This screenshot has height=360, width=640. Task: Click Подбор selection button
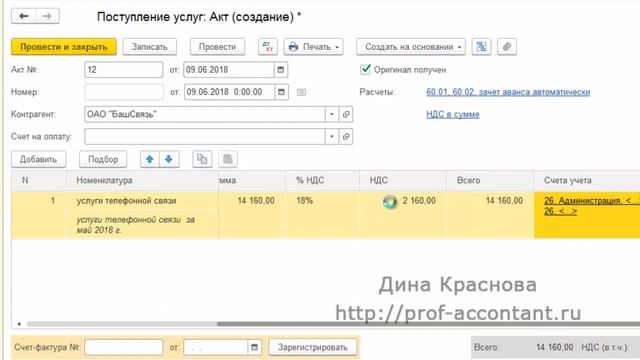coord(103,159)
